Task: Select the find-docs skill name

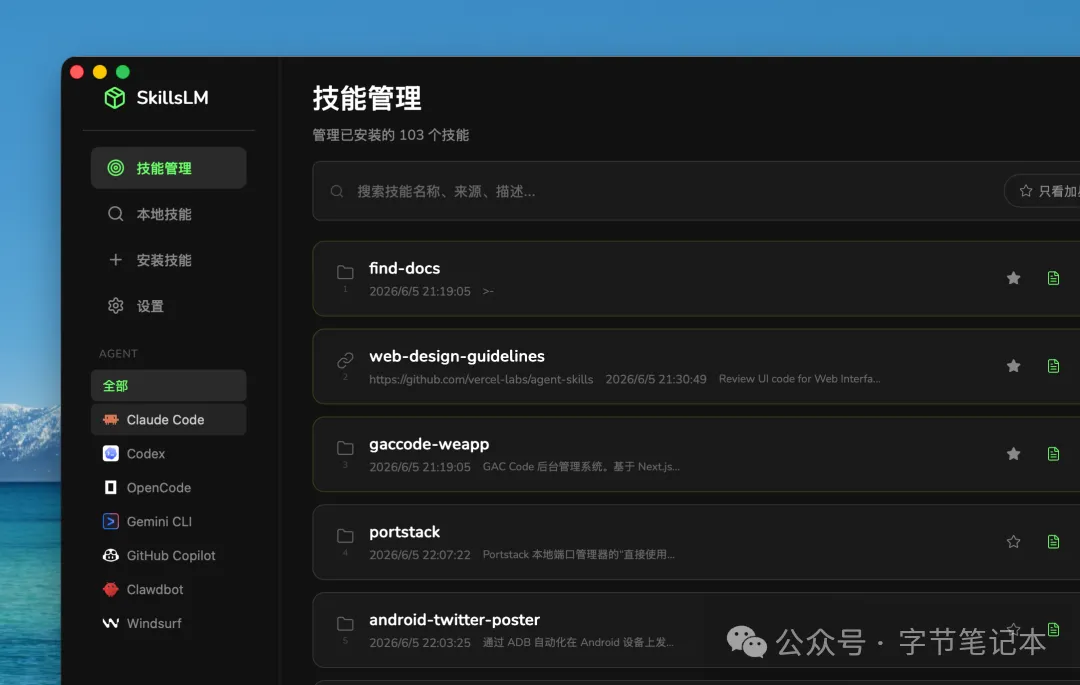Action: (404, 268)
